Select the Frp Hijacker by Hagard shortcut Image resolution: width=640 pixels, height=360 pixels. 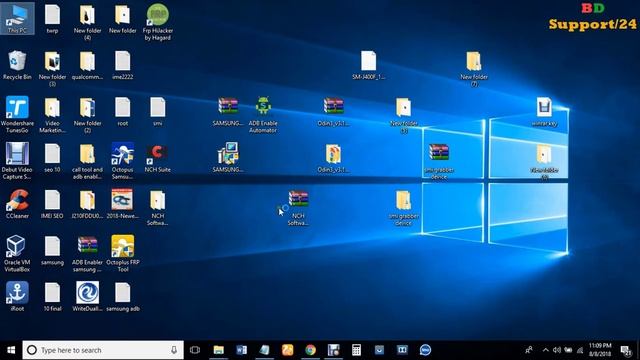tap(158, 22)
